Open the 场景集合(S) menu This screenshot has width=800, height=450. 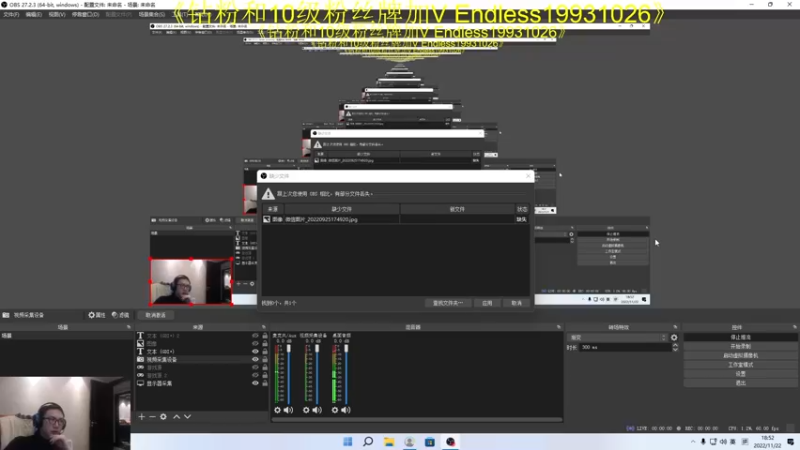tap(152, 14)
